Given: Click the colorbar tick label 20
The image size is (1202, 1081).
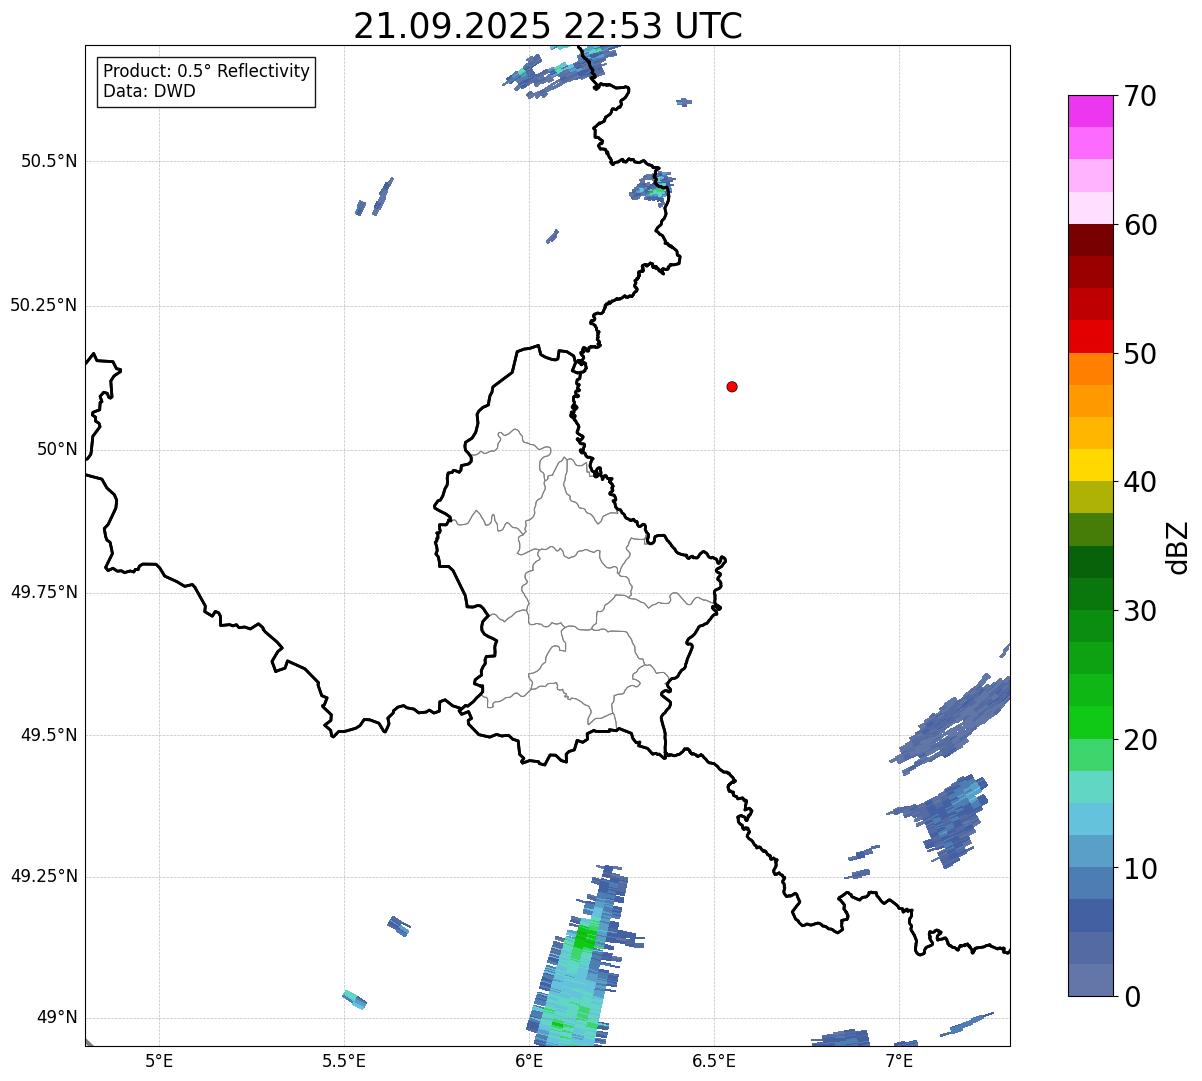Looking at the screenshot, I should (x=1140, y=740).
